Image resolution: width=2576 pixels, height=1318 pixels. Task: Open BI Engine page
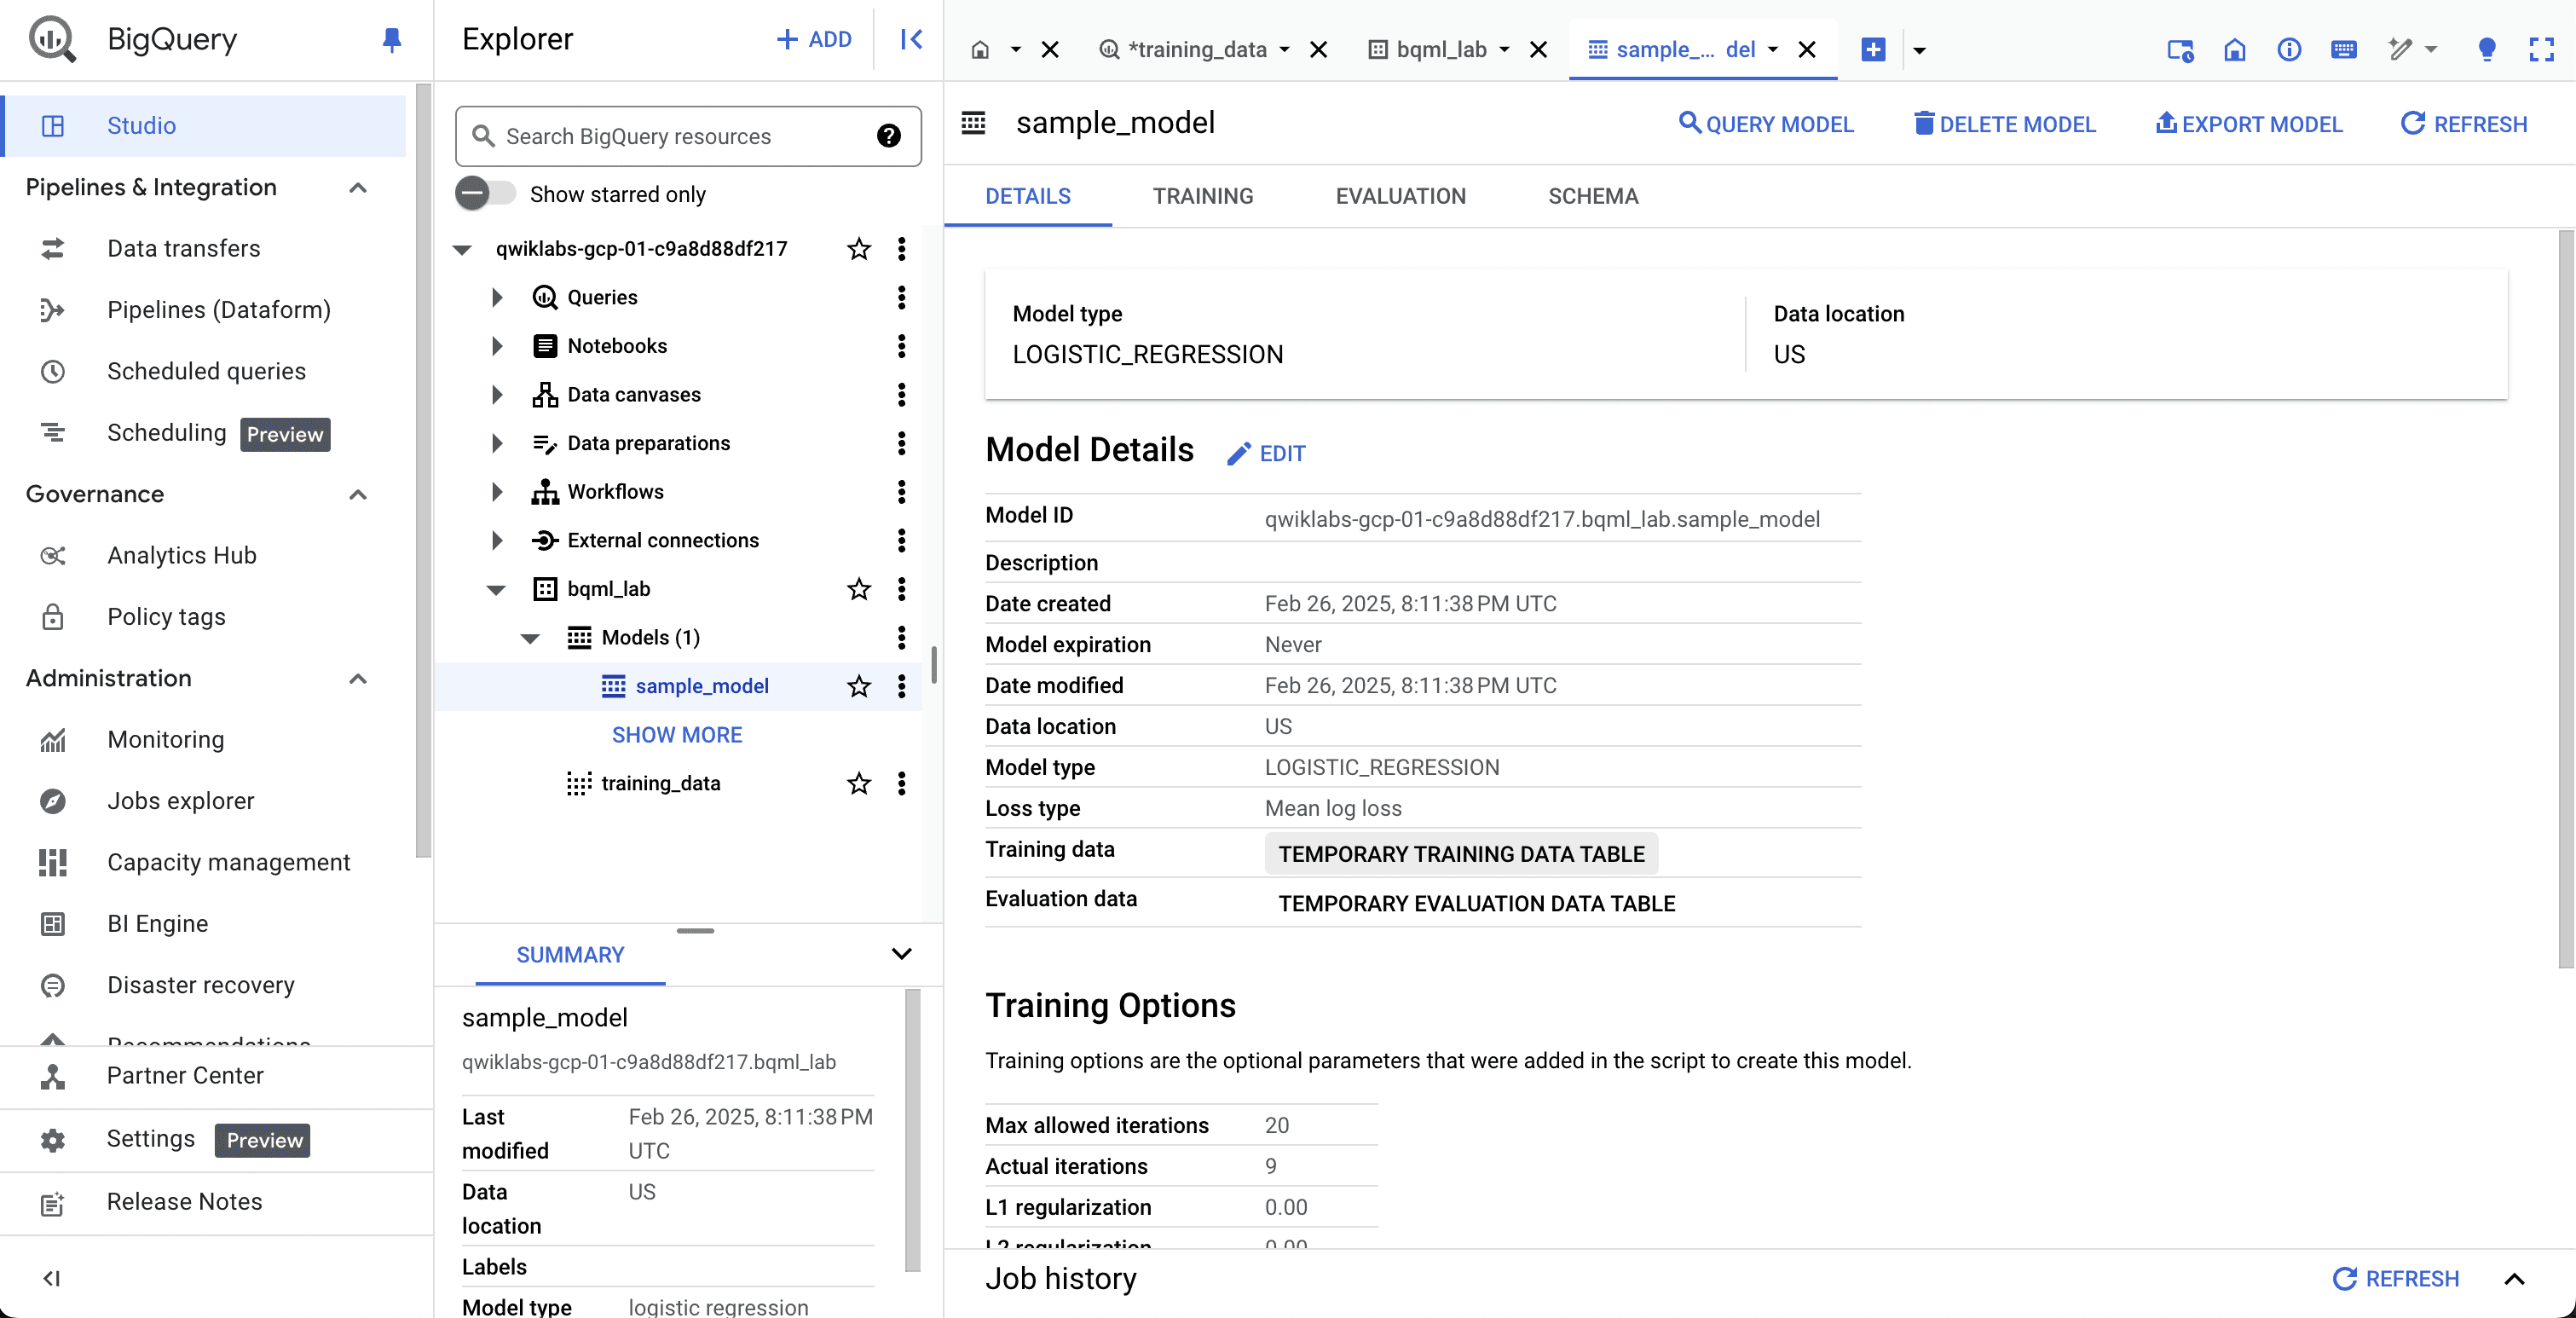tap(157, 923)
